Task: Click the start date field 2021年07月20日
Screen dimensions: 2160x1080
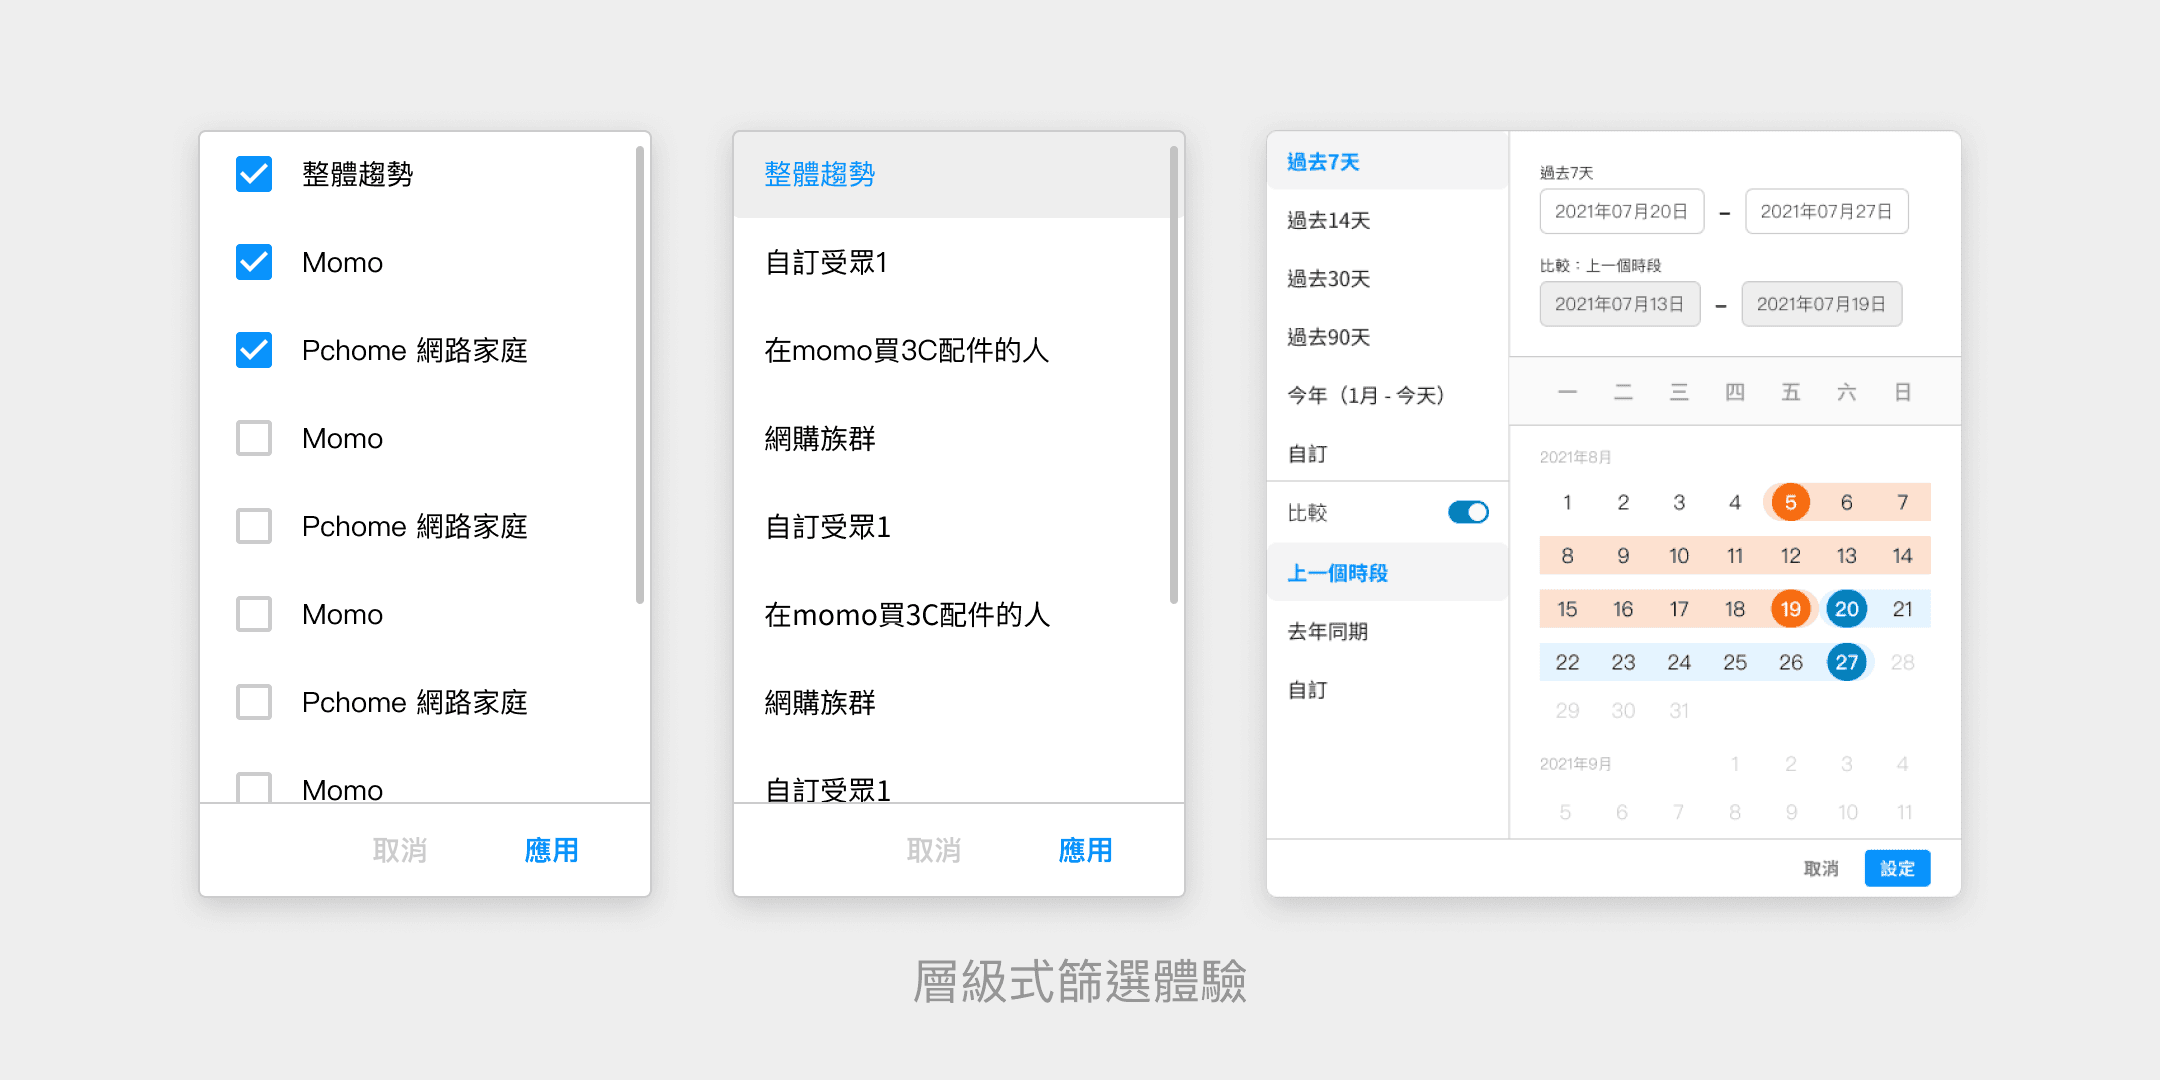Action: (x=1621, y=211)
